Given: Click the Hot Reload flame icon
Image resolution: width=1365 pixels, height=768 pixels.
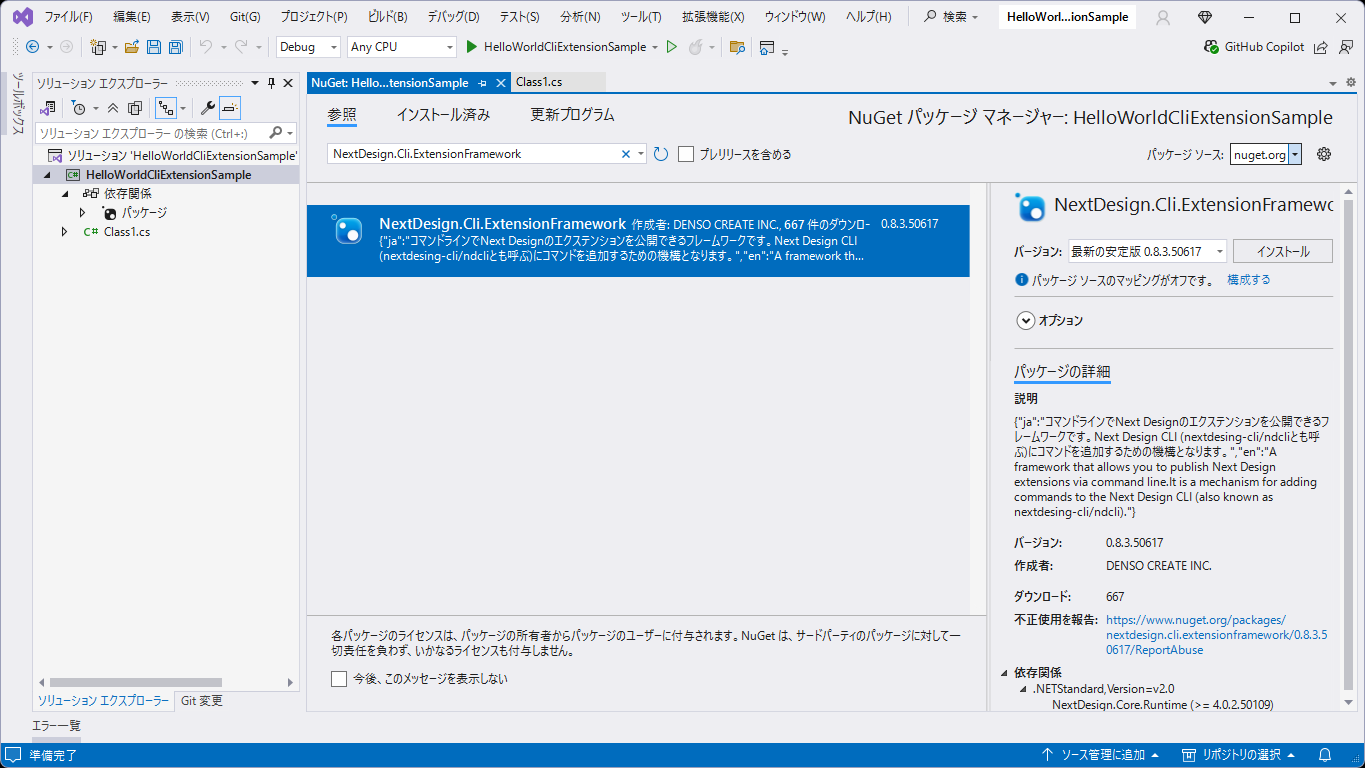Looking at the screenshot, I should (695, 47).
